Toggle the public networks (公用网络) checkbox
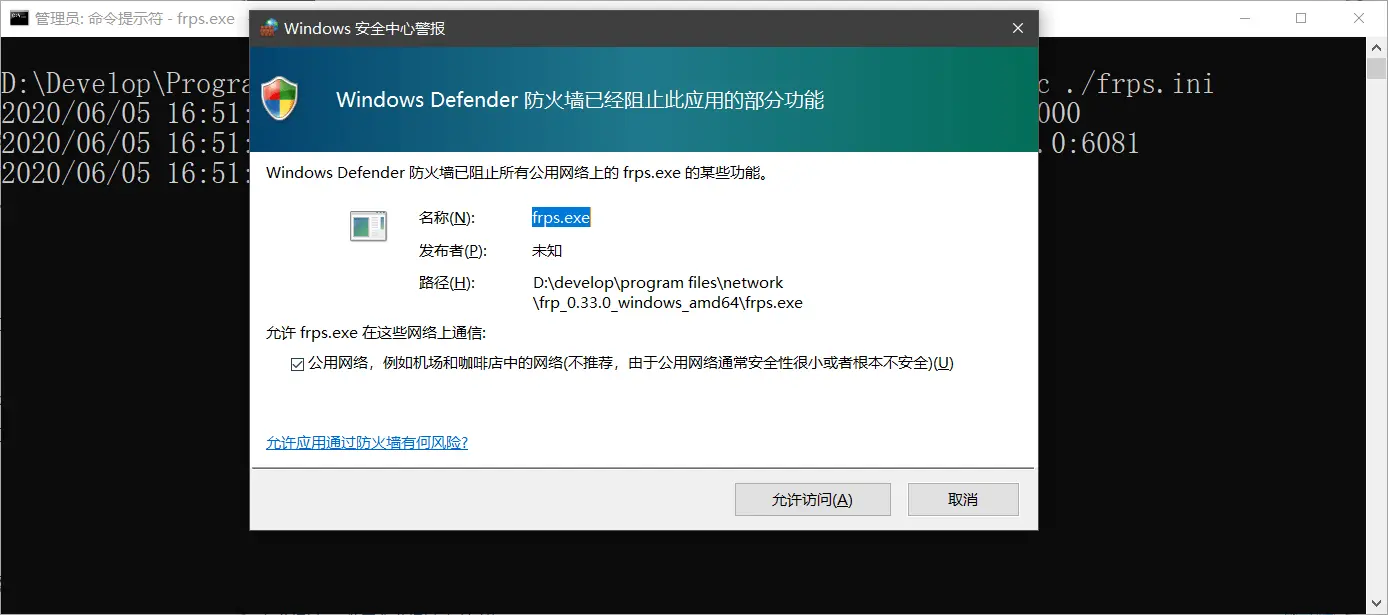Screen dimensions: 1388x615 pyautogui.click(x=297, y=364)
